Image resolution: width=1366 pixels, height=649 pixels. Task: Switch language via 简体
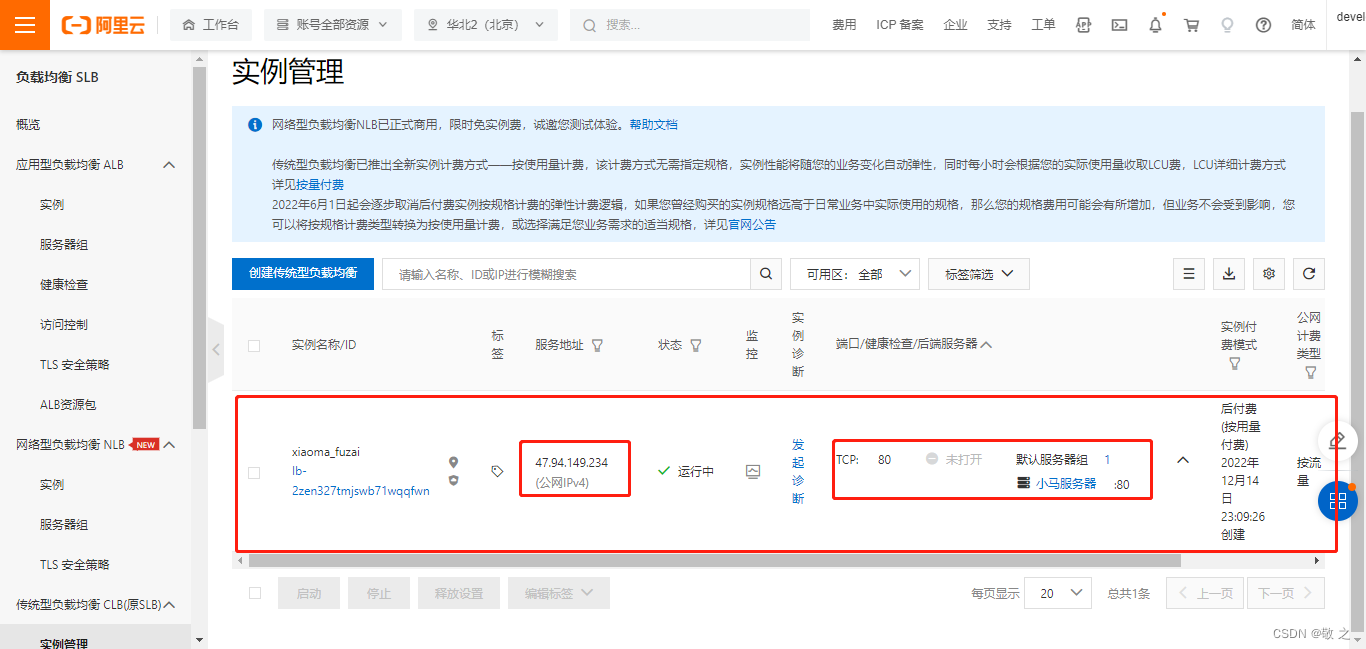pos(1303,25)
